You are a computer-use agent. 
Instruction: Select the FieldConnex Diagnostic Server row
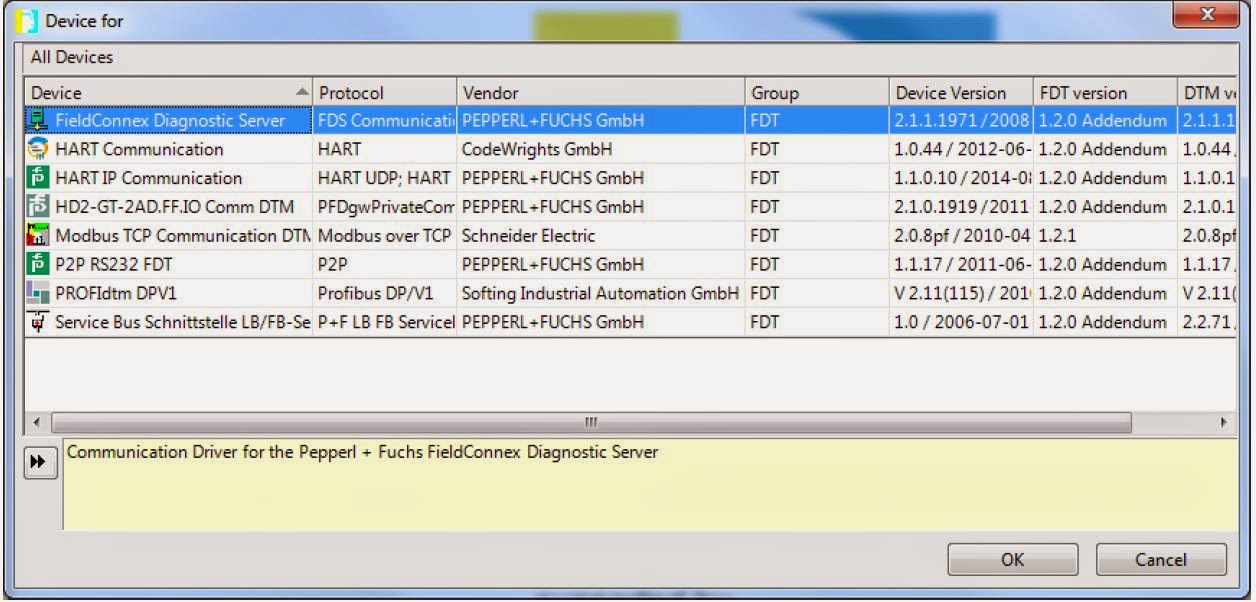click(629, 121)
